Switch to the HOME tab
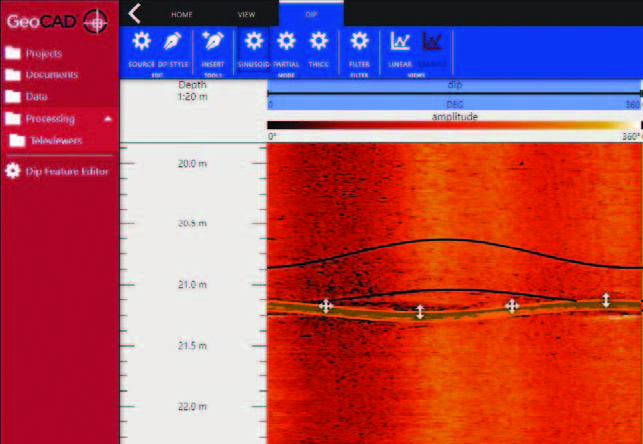The height and width of the screenshot is (444, 643). 182,14
